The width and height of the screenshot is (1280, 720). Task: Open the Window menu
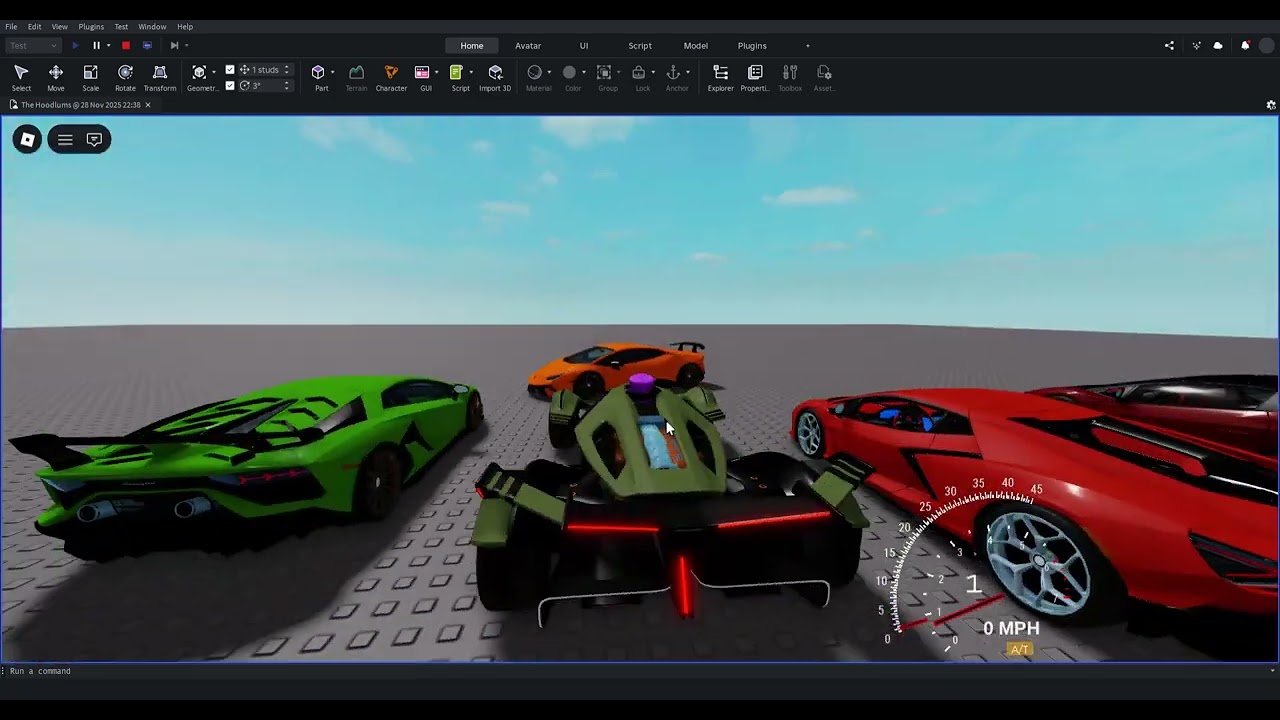click(152, 27)
